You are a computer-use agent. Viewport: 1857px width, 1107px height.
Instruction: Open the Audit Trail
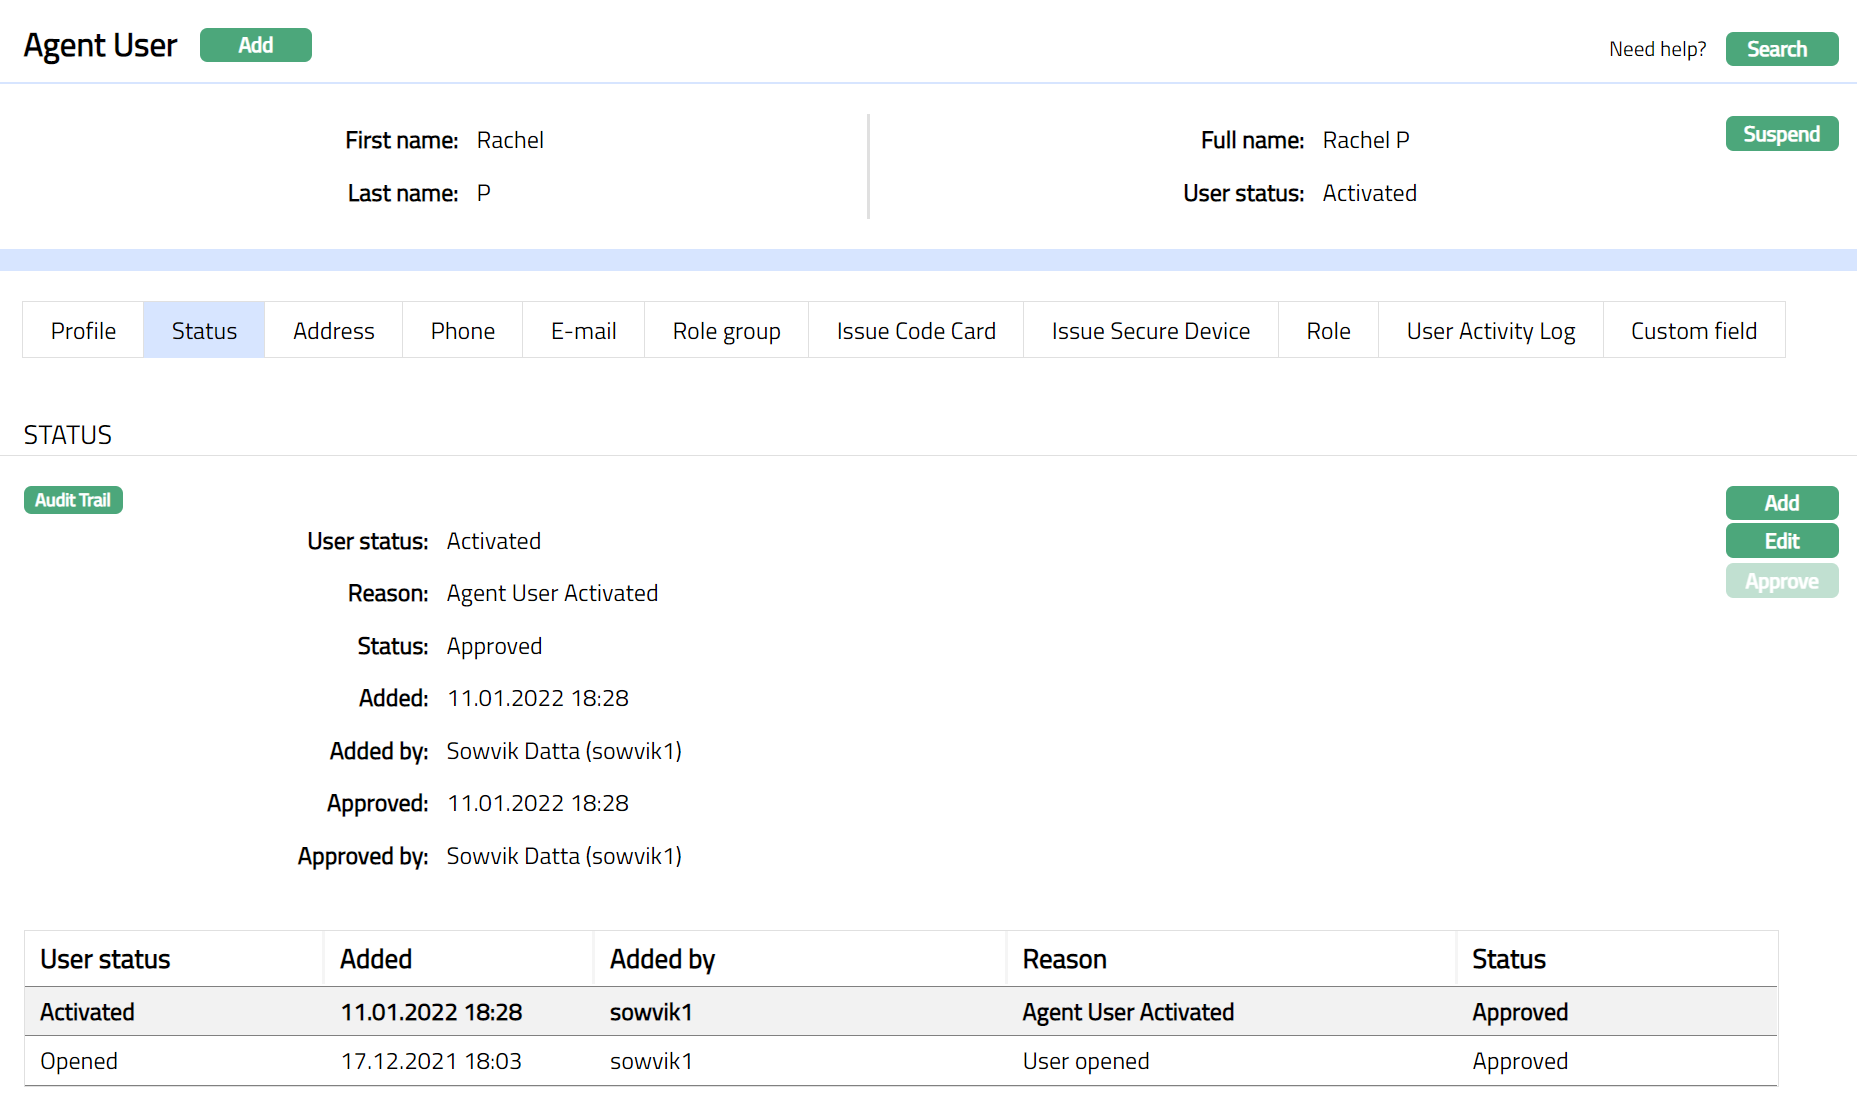[x=73, y=500]
